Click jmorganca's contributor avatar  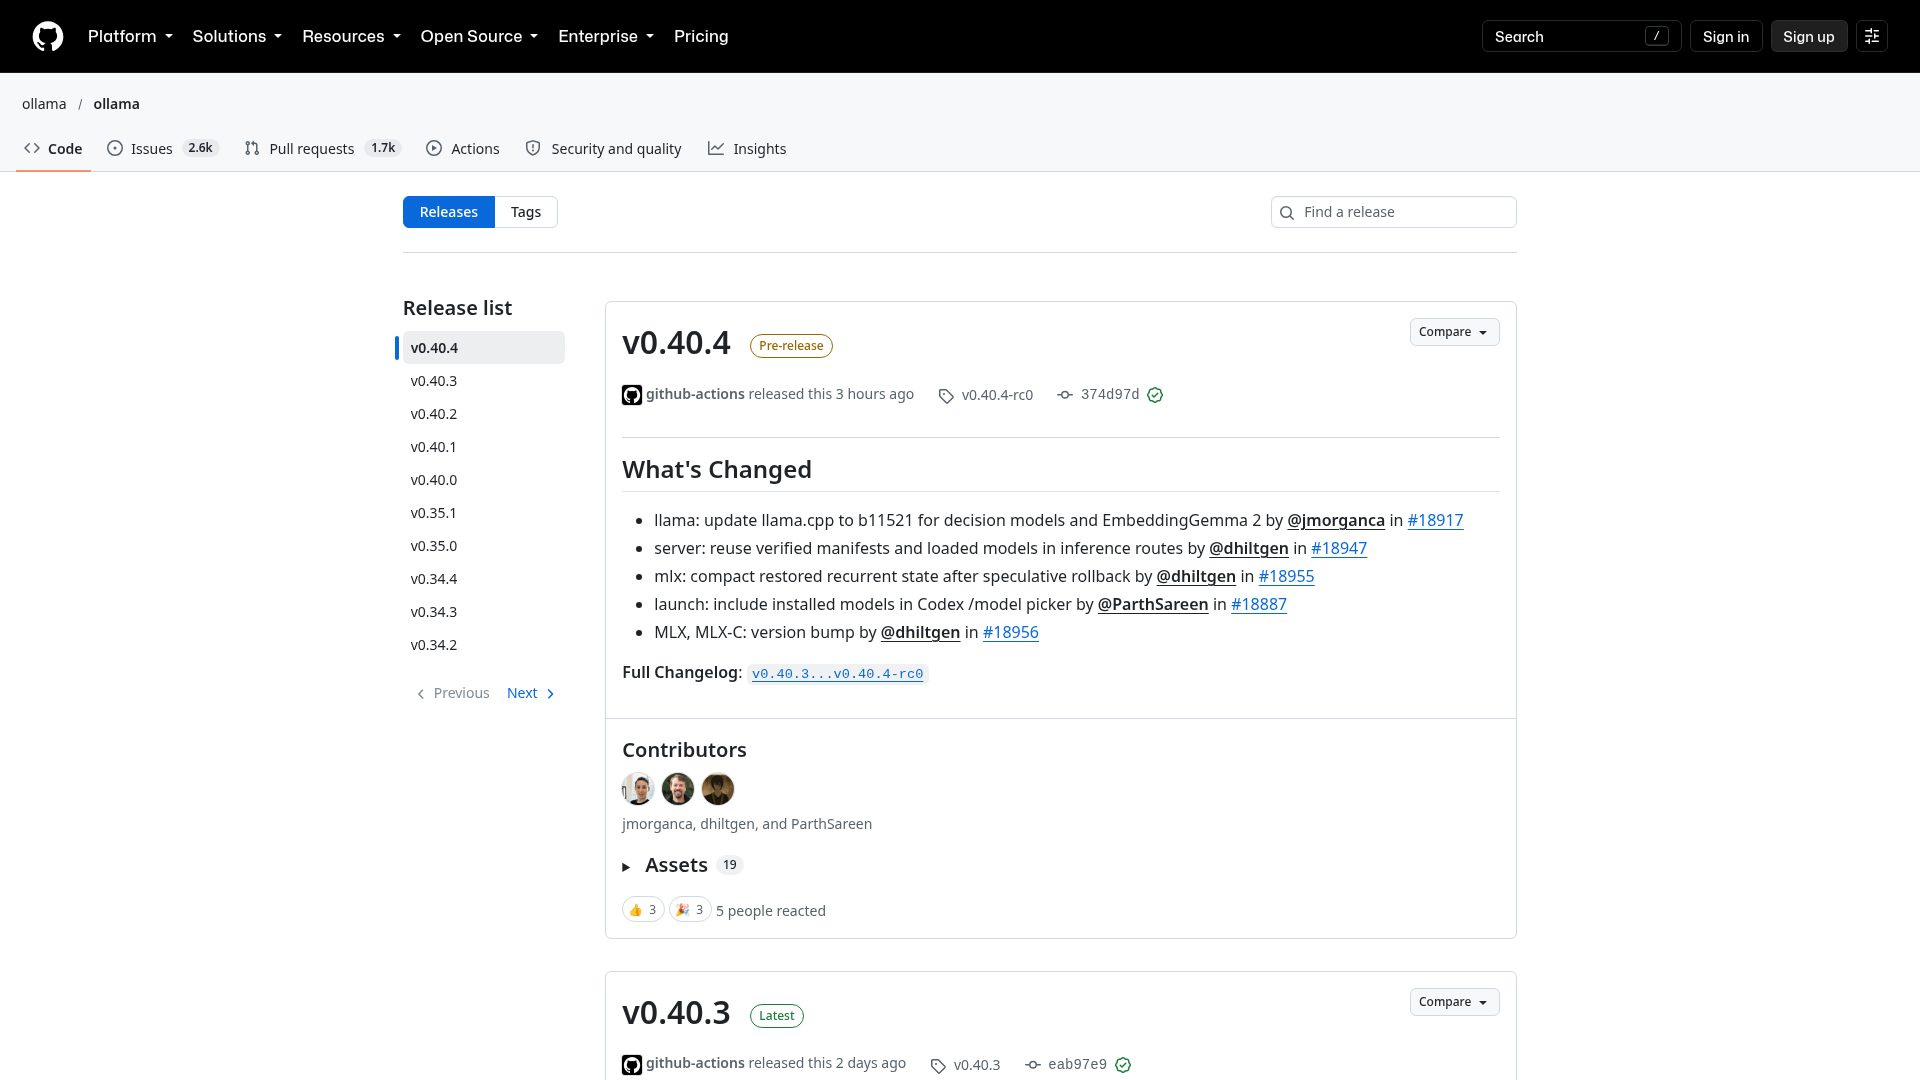click(x=638, y=789)
